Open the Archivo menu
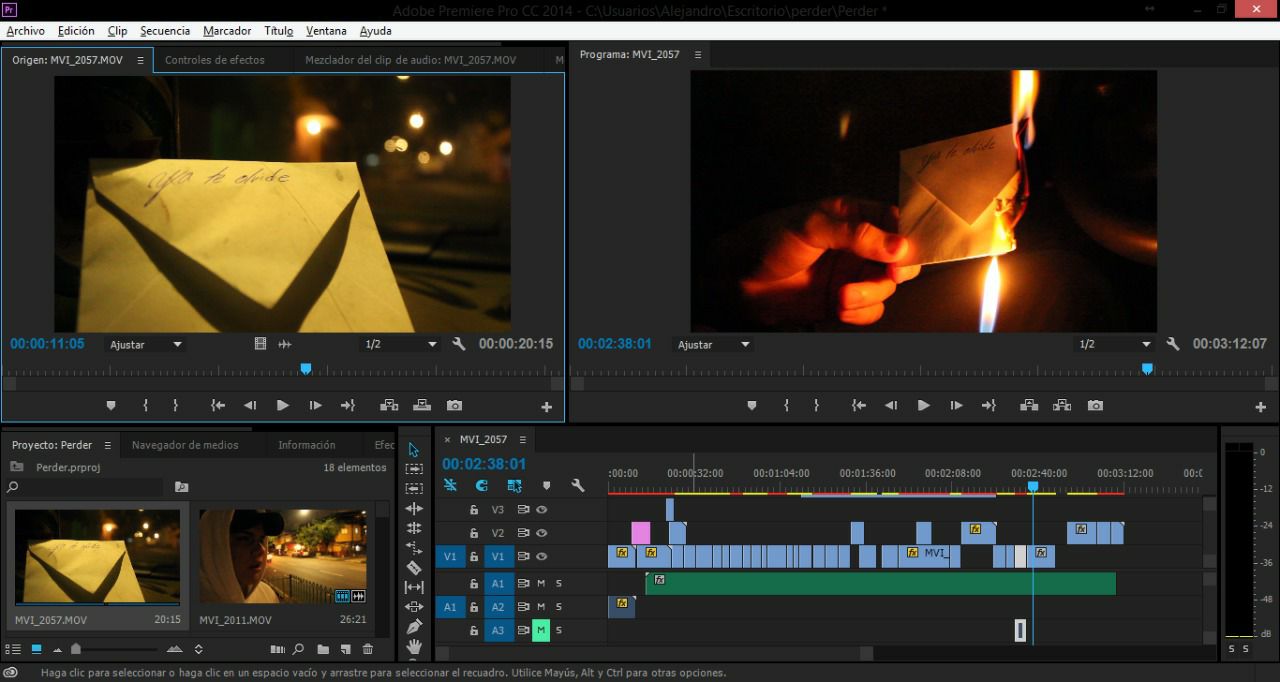Viewport: 1280px width, 682px height. point(26,31)
